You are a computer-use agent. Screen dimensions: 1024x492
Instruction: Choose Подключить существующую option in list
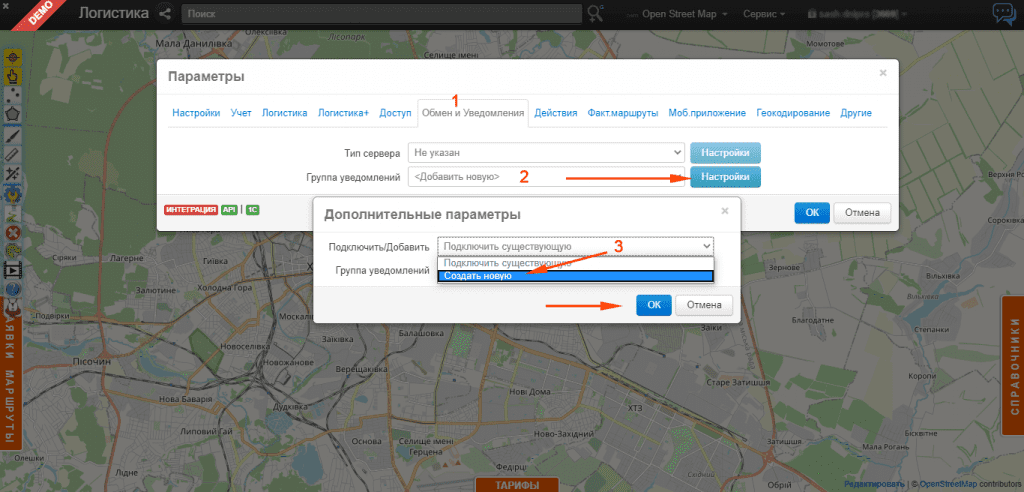point(575,263)
